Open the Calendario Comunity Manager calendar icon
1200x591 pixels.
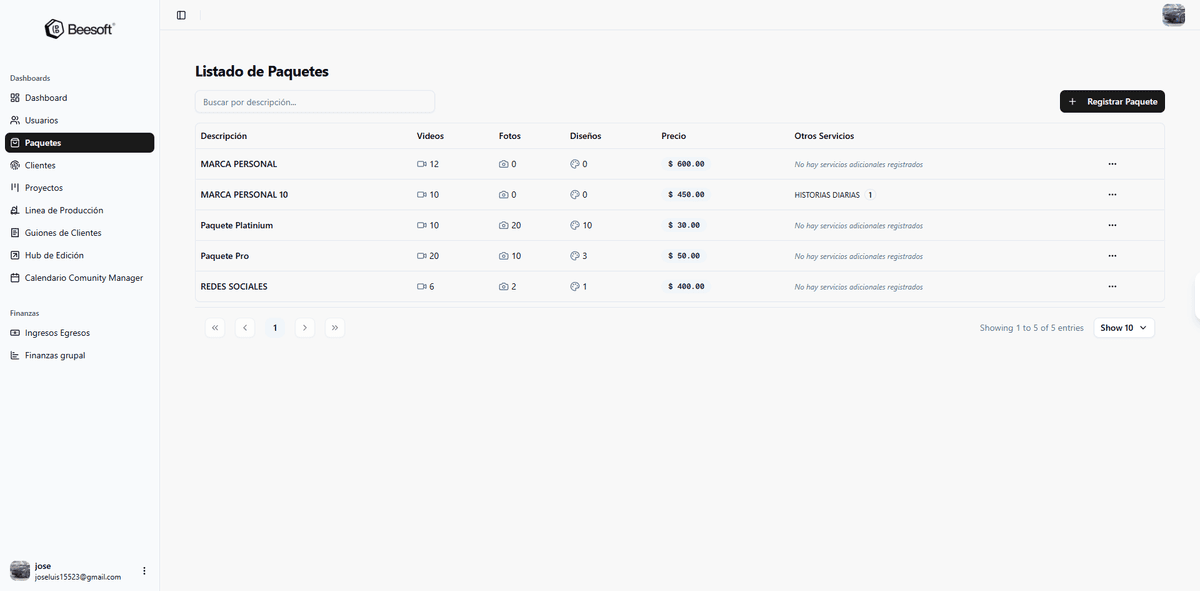(x=15, y=277)
